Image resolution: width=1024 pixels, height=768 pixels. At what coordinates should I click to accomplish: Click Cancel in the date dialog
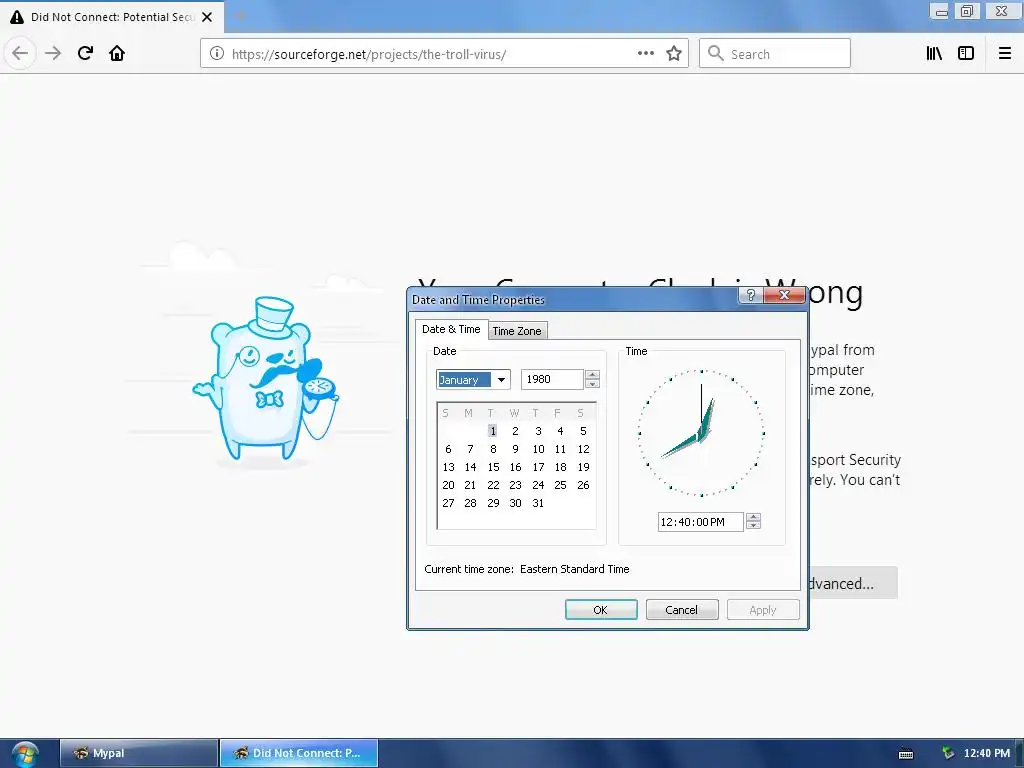click(682, 610)
